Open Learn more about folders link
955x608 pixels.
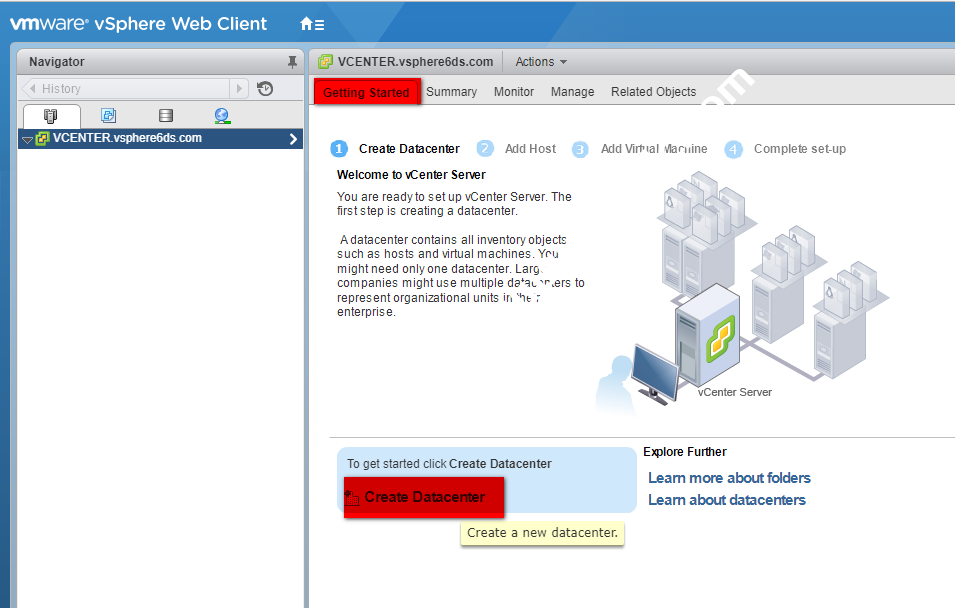[x=729, y=478]
